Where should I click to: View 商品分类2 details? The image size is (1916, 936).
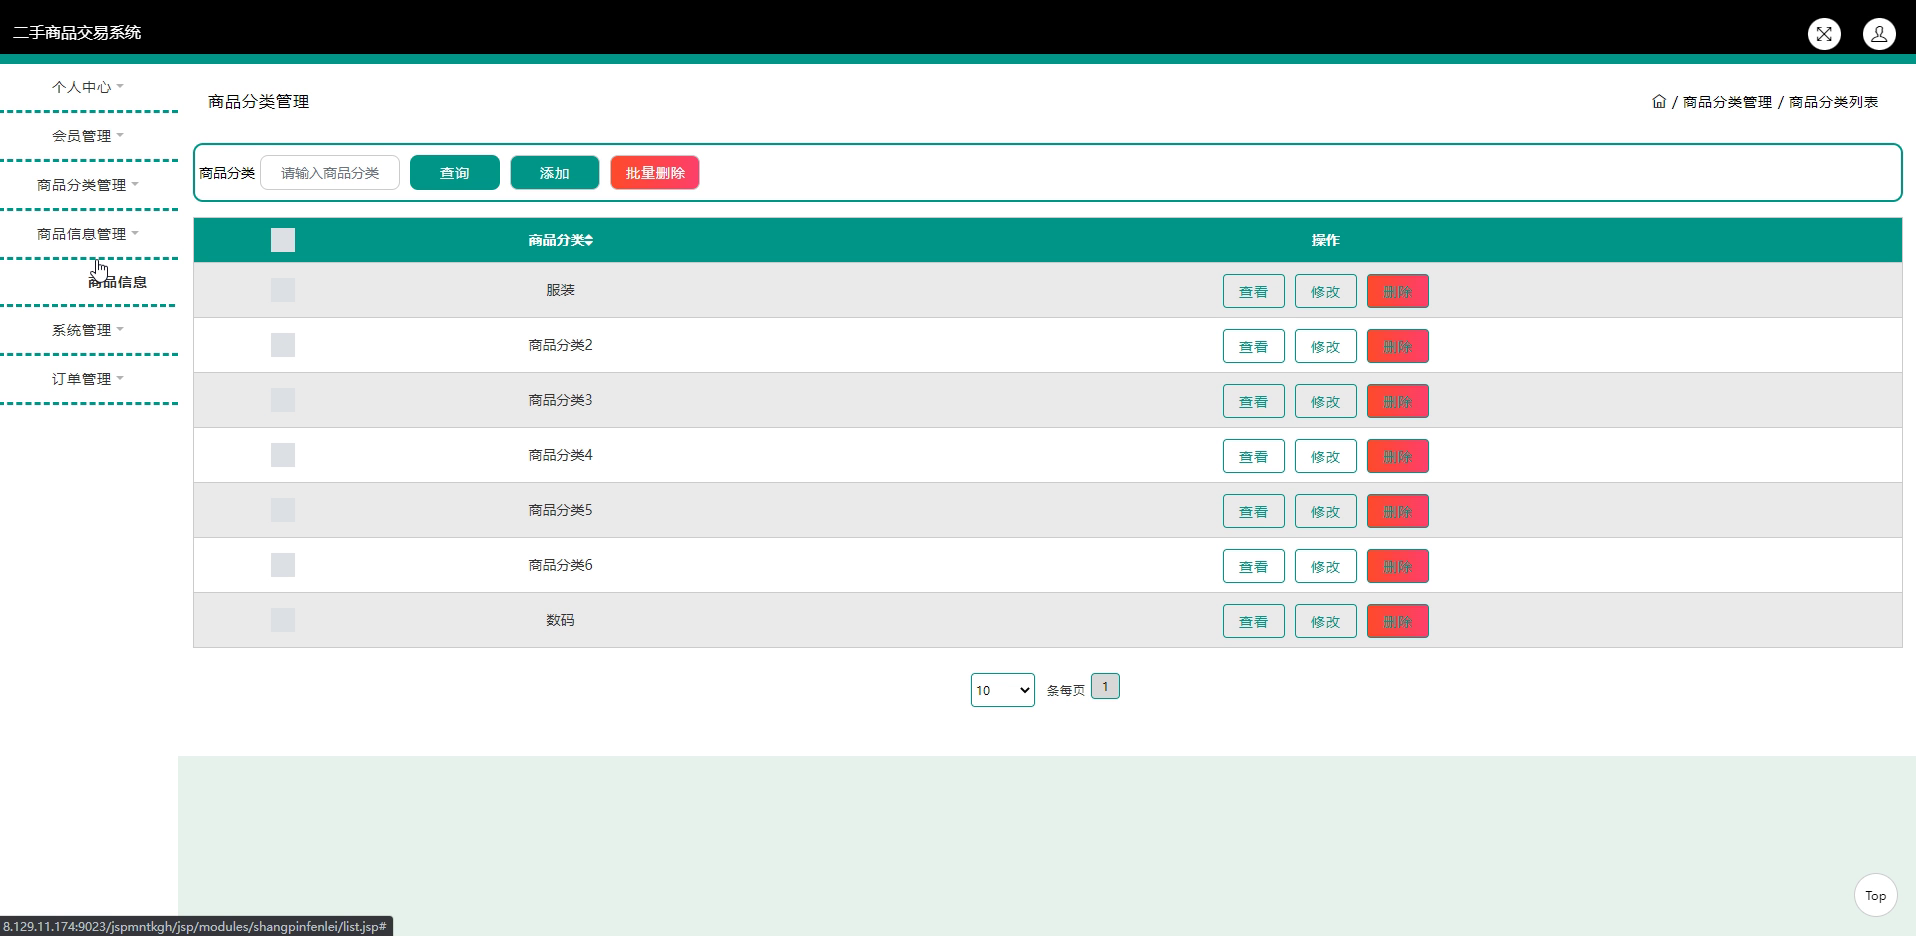pos(1254,346)
